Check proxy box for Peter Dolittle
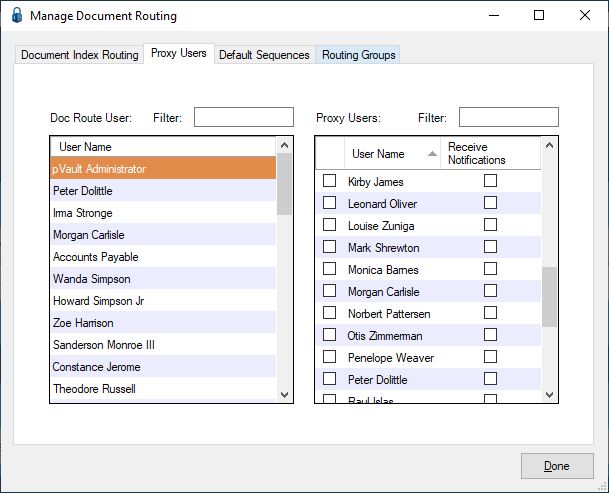Image resolution: width=609 pixels, height=493 pixels. (x=329, y=379)
